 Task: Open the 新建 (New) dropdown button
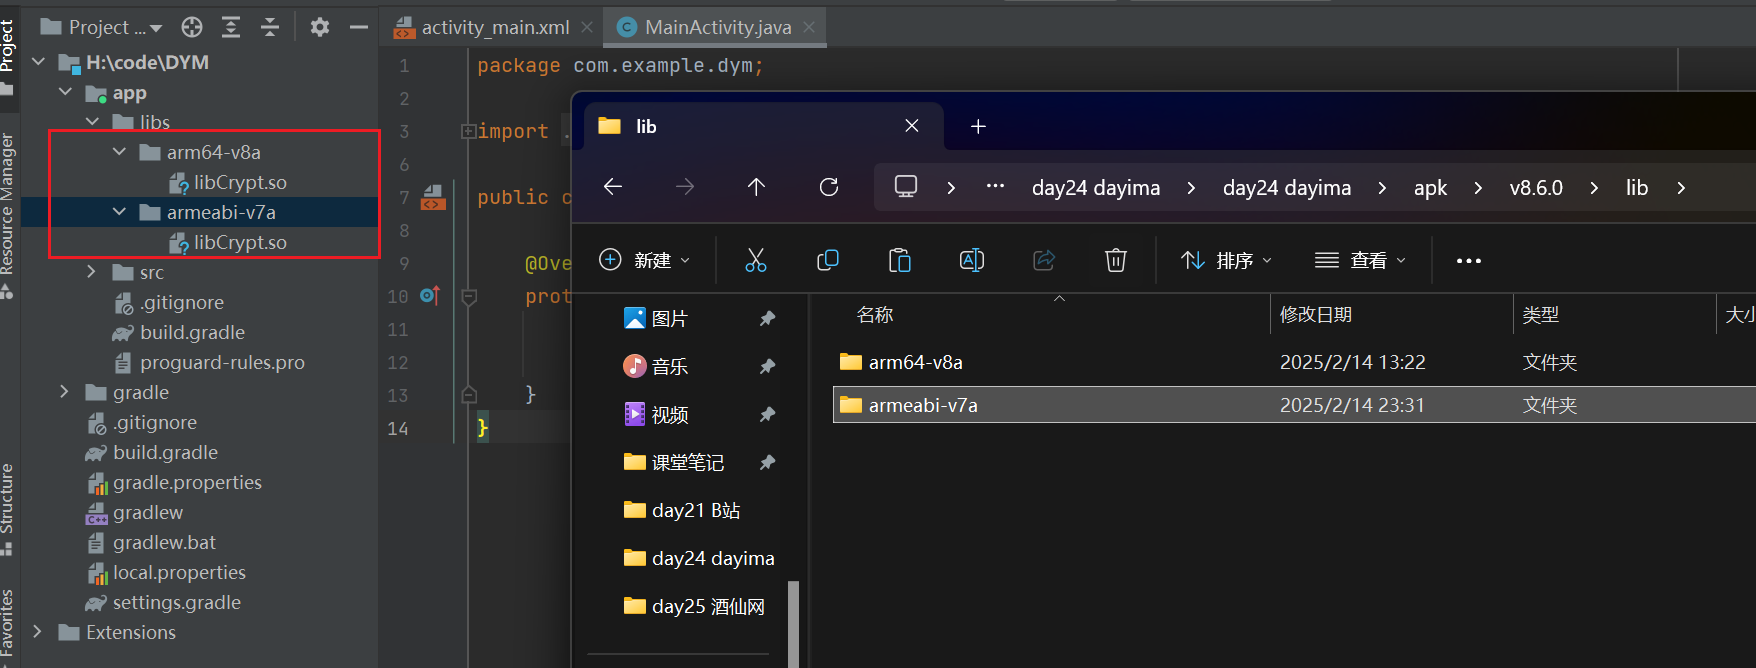(644, 260)
